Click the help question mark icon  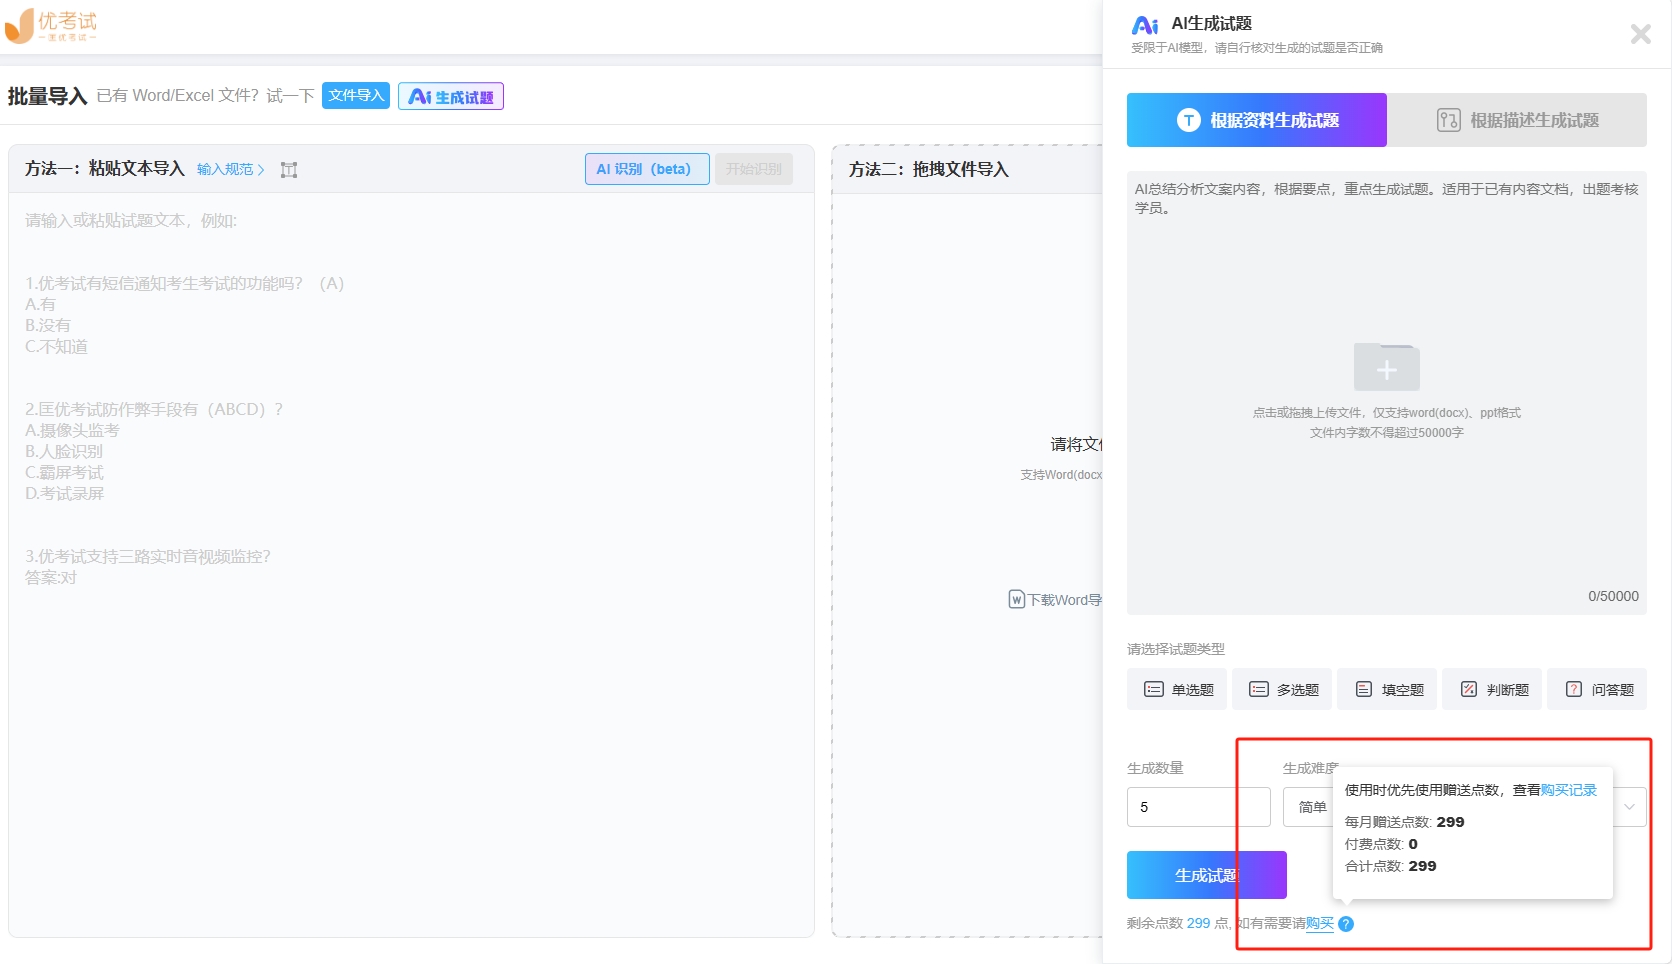(x=1346, y=924)
